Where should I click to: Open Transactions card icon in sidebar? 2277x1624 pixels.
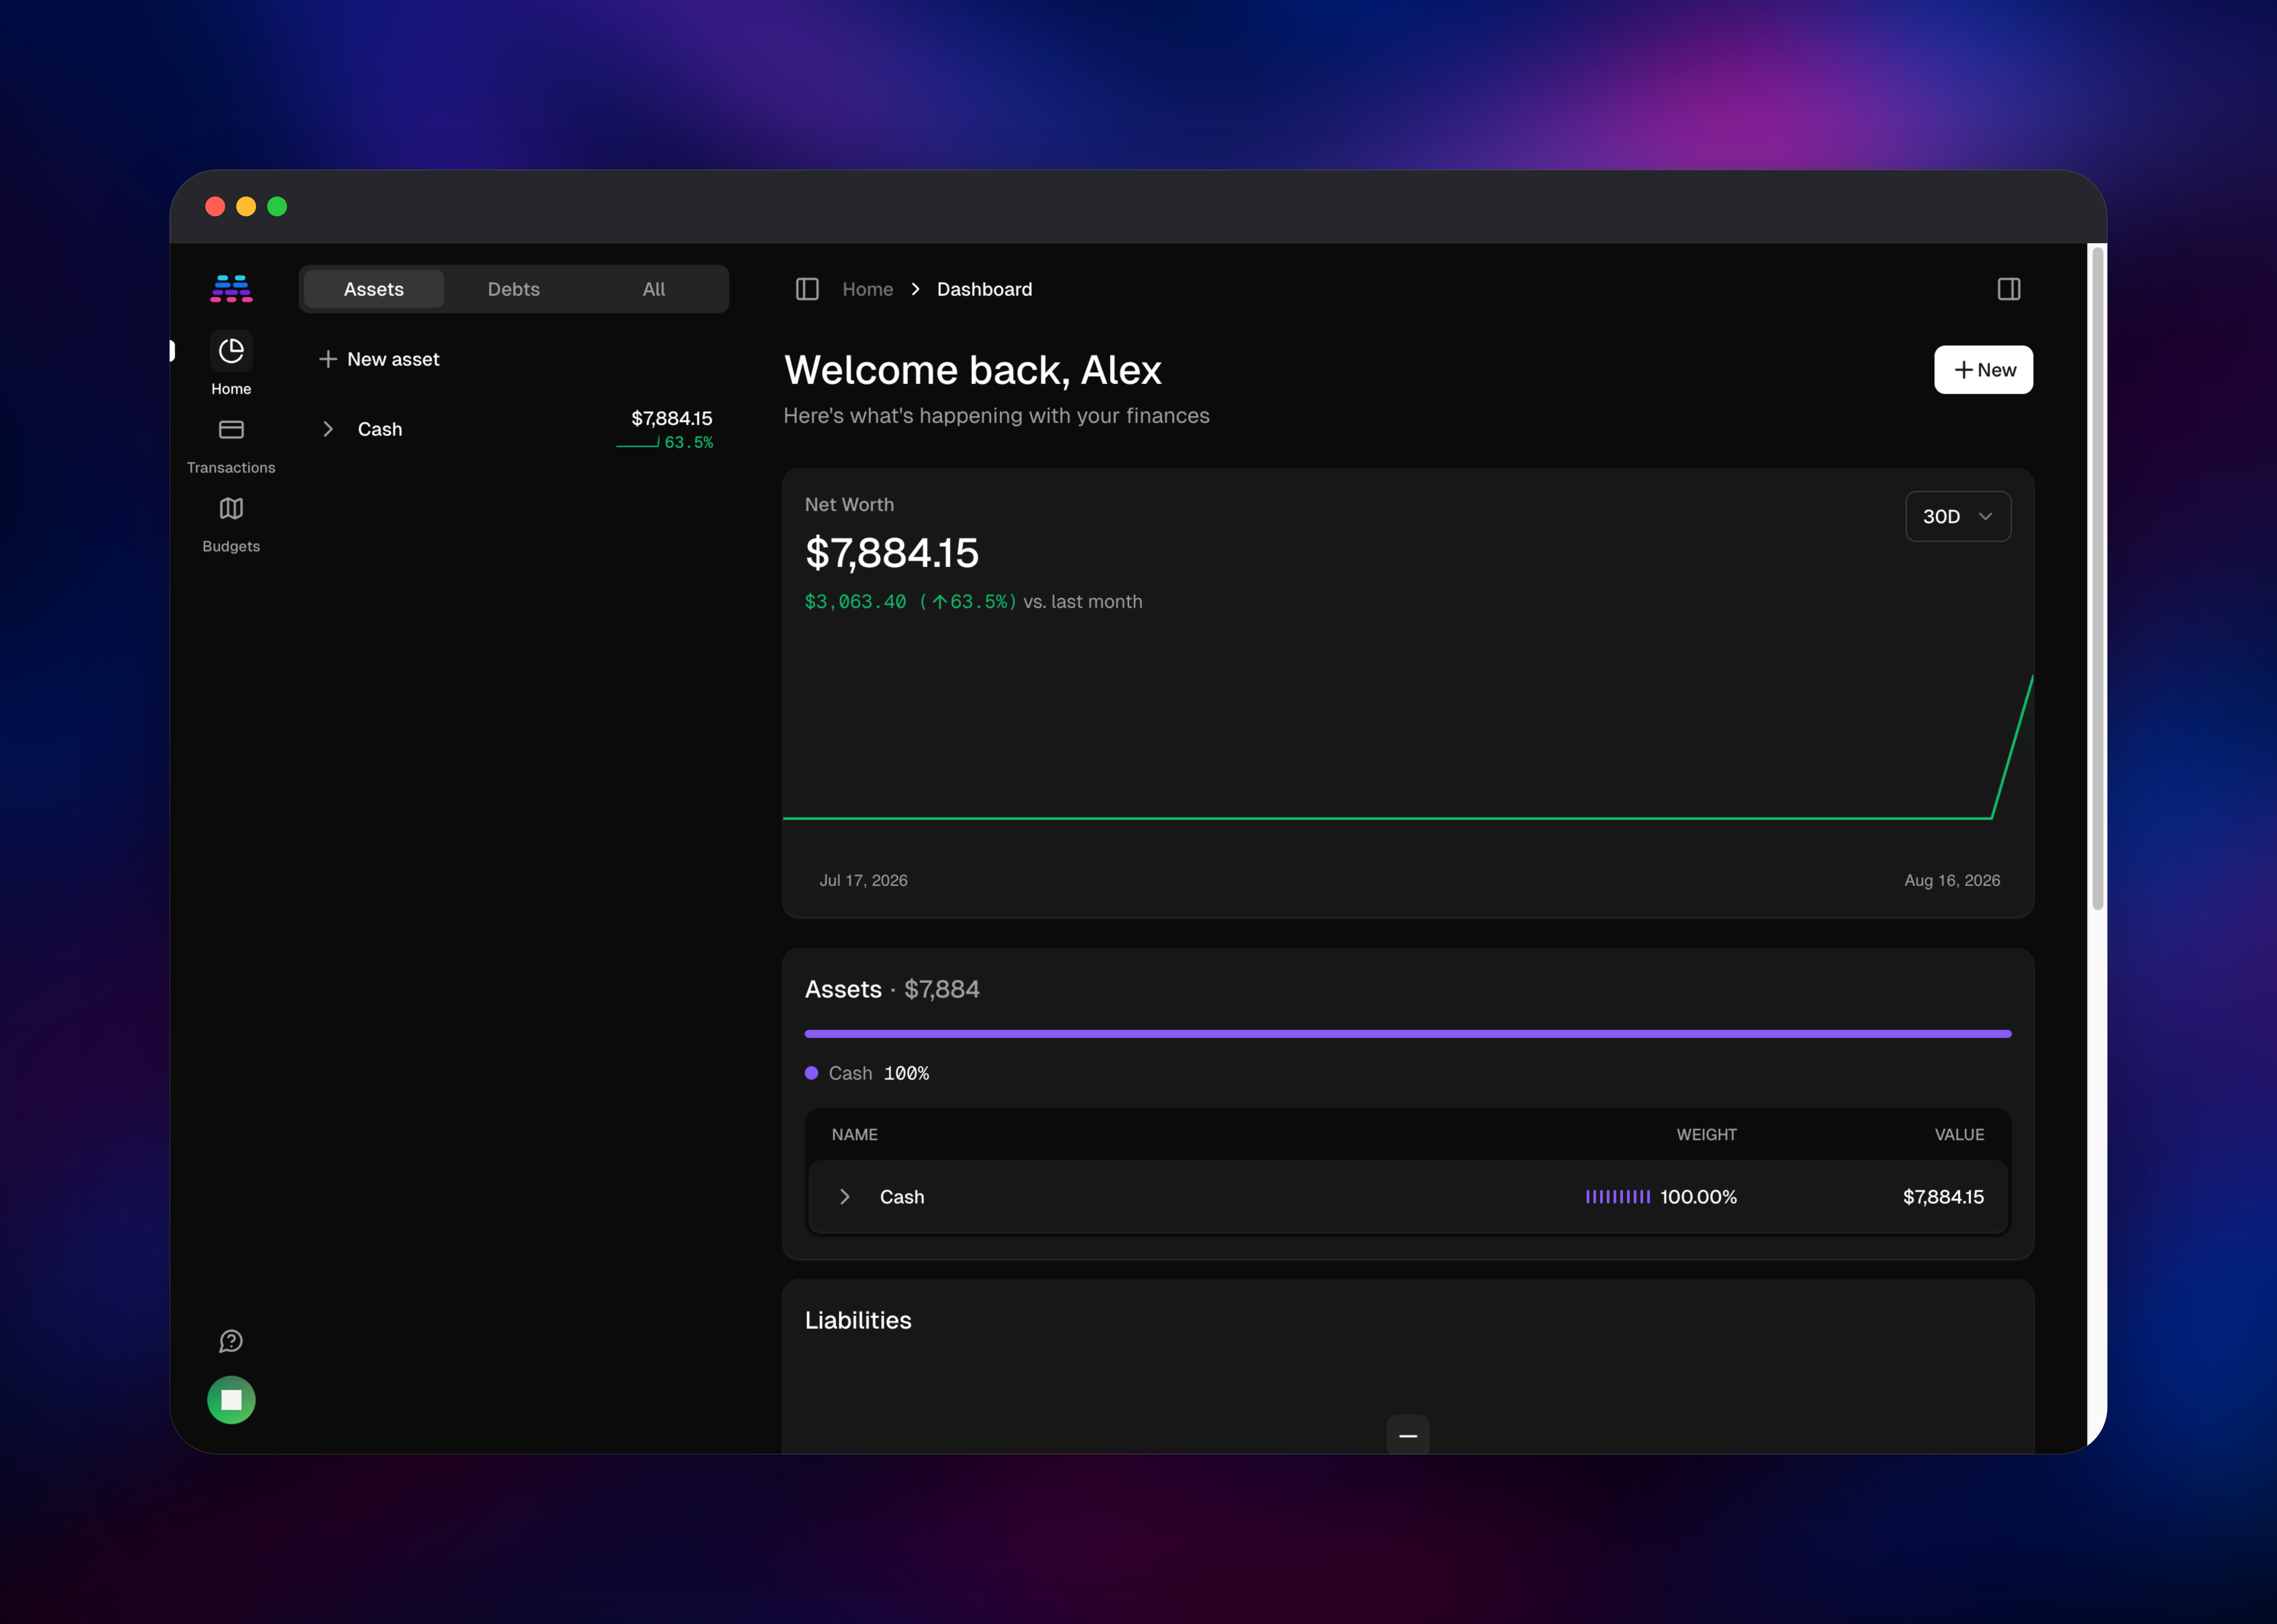pos(231,430)
